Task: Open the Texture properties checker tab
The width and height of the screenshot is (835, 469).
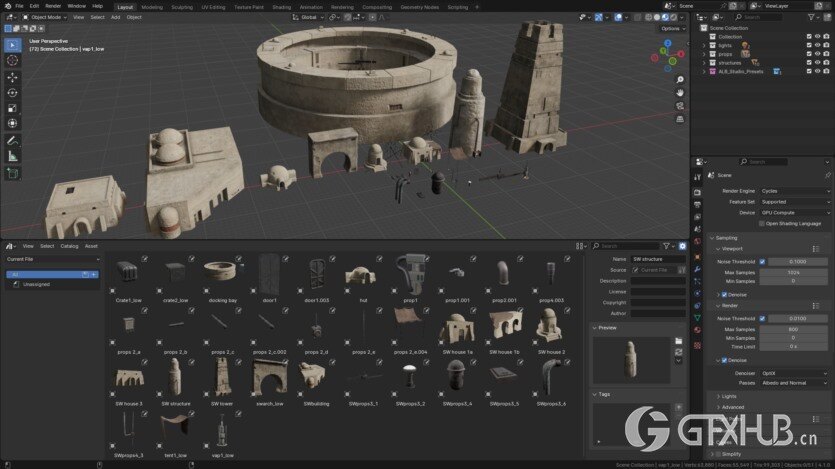Action: tap(698, 345)
